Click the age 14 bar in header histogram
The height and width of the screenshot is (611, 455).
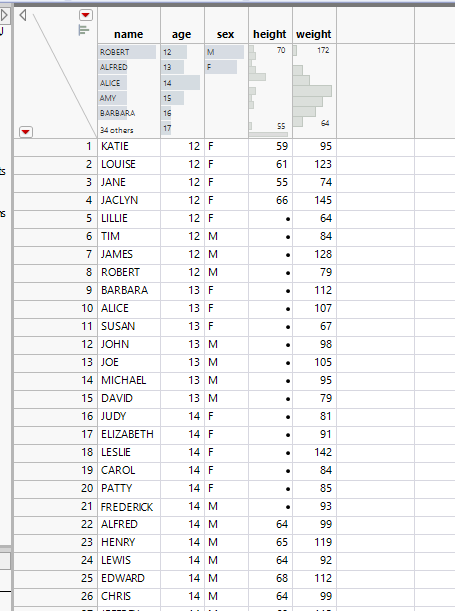click(181, 83)
